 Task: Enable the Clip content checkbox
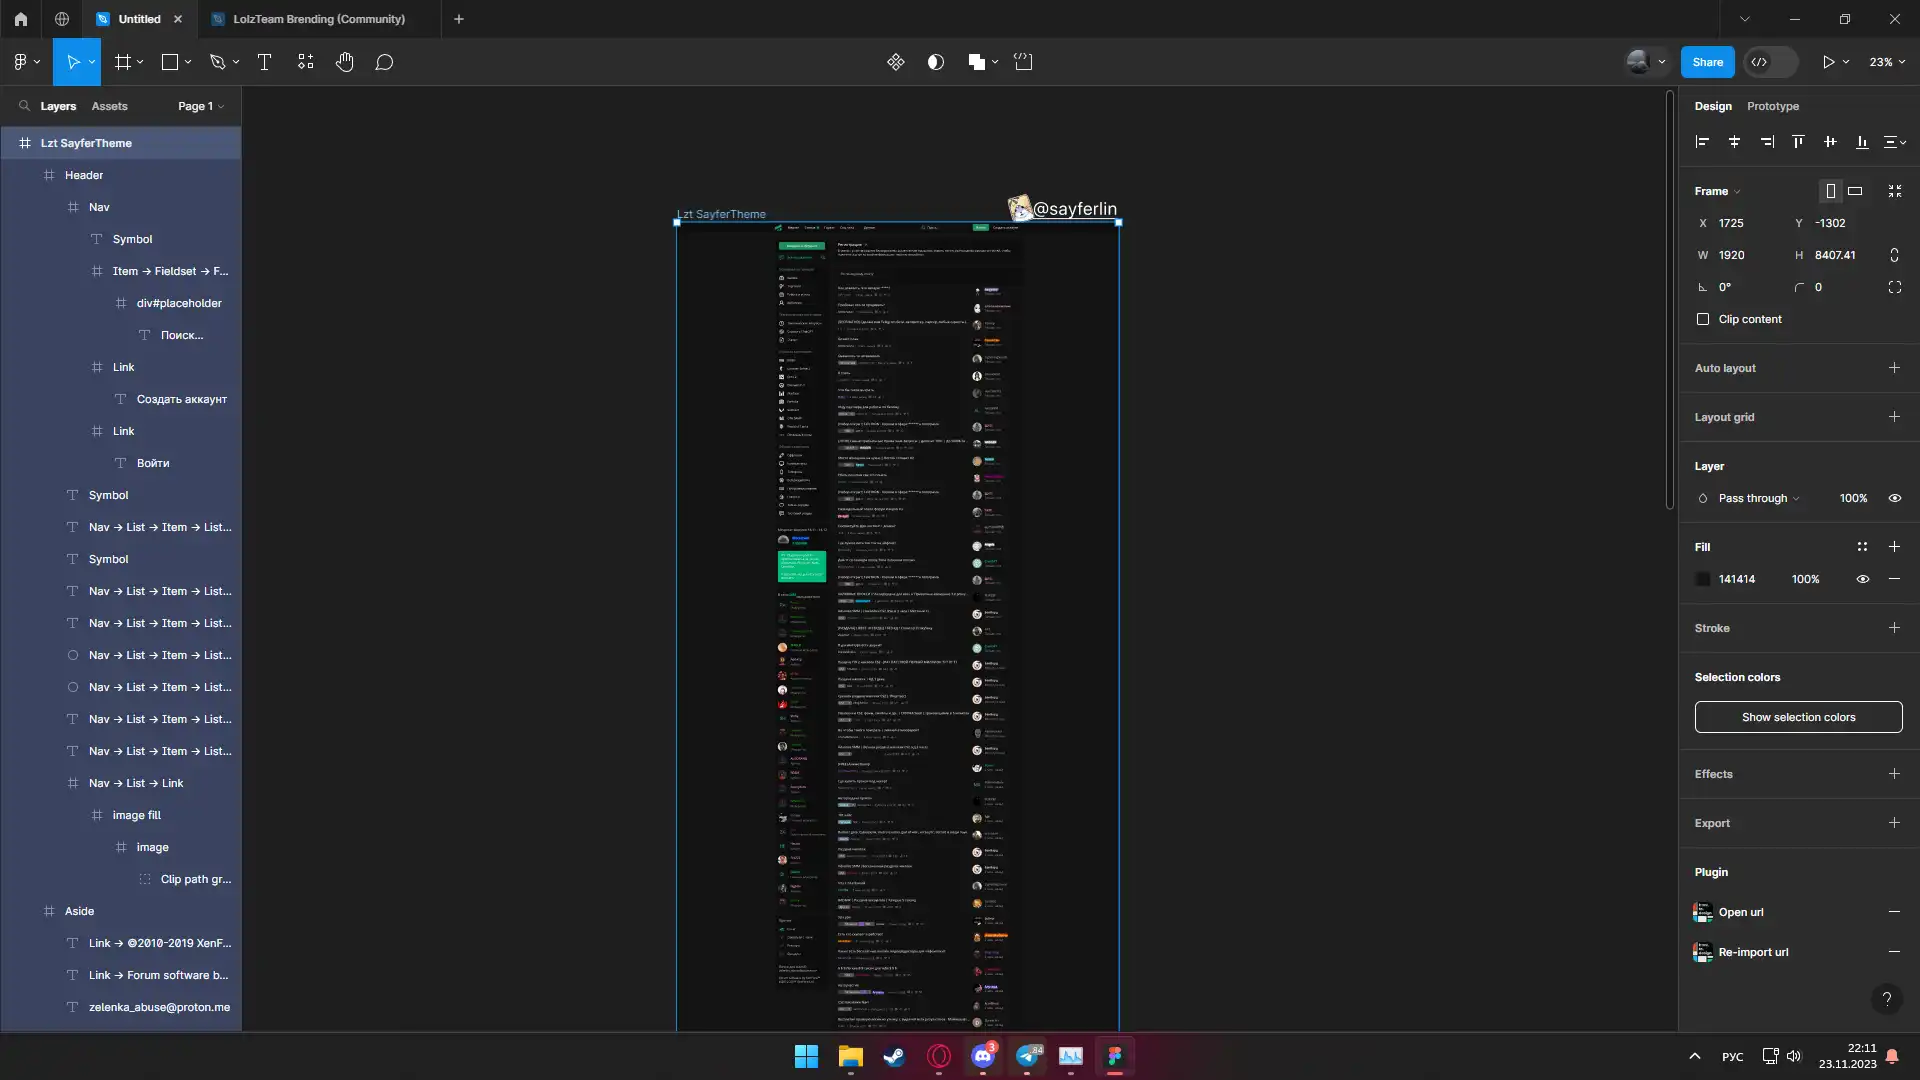[1703, 319]
